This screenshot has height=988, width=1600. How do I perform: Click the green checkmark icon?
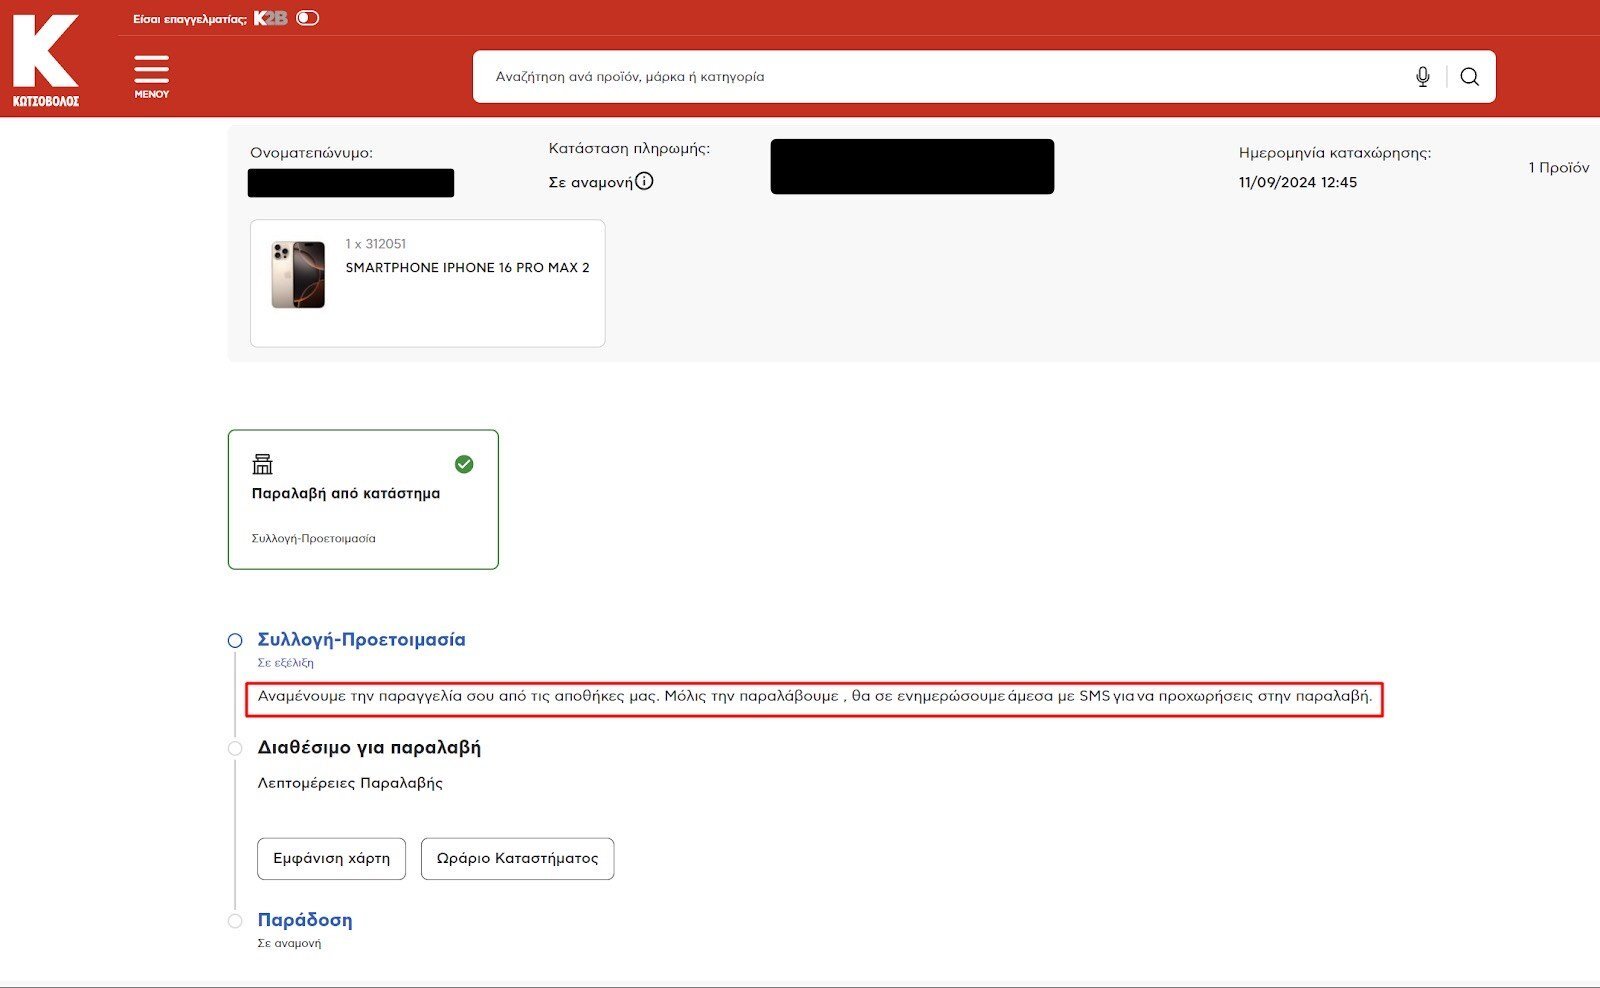(464, 464)
